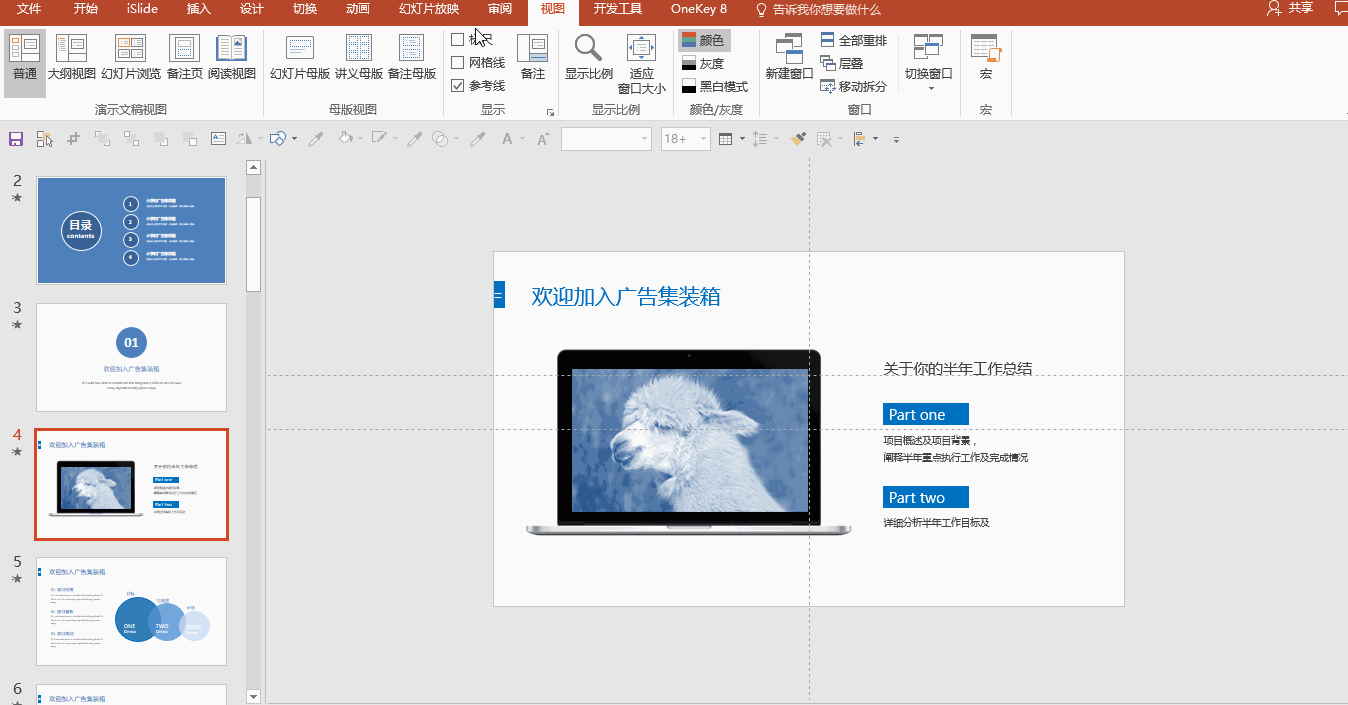This screenshot has height=705, width=1348.
Task: Click the large A font size icon
Action: point(543,139)
